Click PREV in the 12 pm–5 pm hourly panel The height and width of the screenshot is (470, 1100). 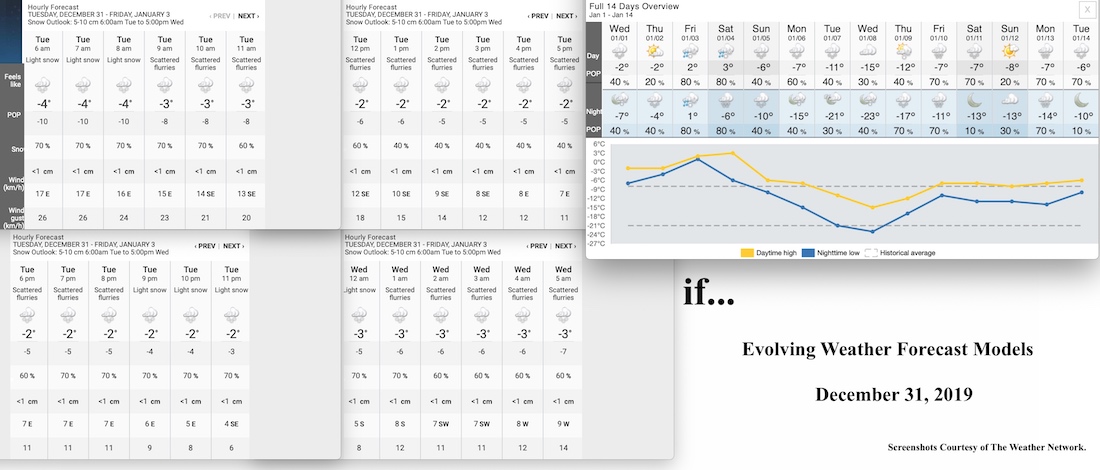(x=538, y=16)
